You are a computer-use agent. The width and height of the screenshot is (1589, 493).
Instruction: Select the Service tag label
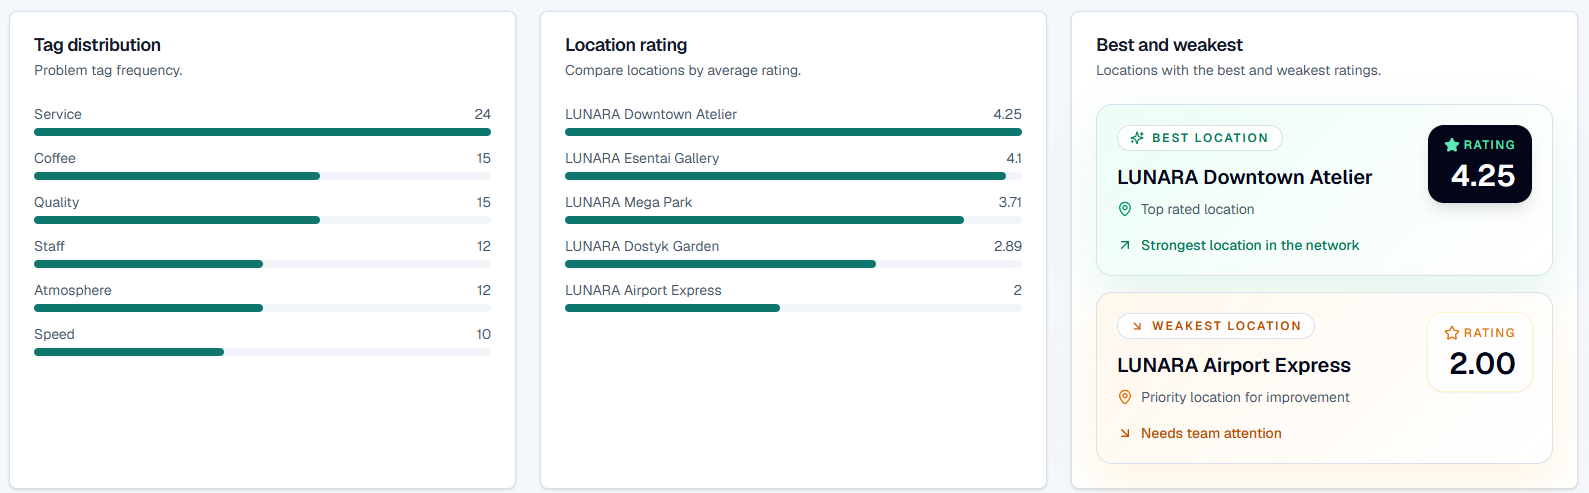[x=58, y=114]
